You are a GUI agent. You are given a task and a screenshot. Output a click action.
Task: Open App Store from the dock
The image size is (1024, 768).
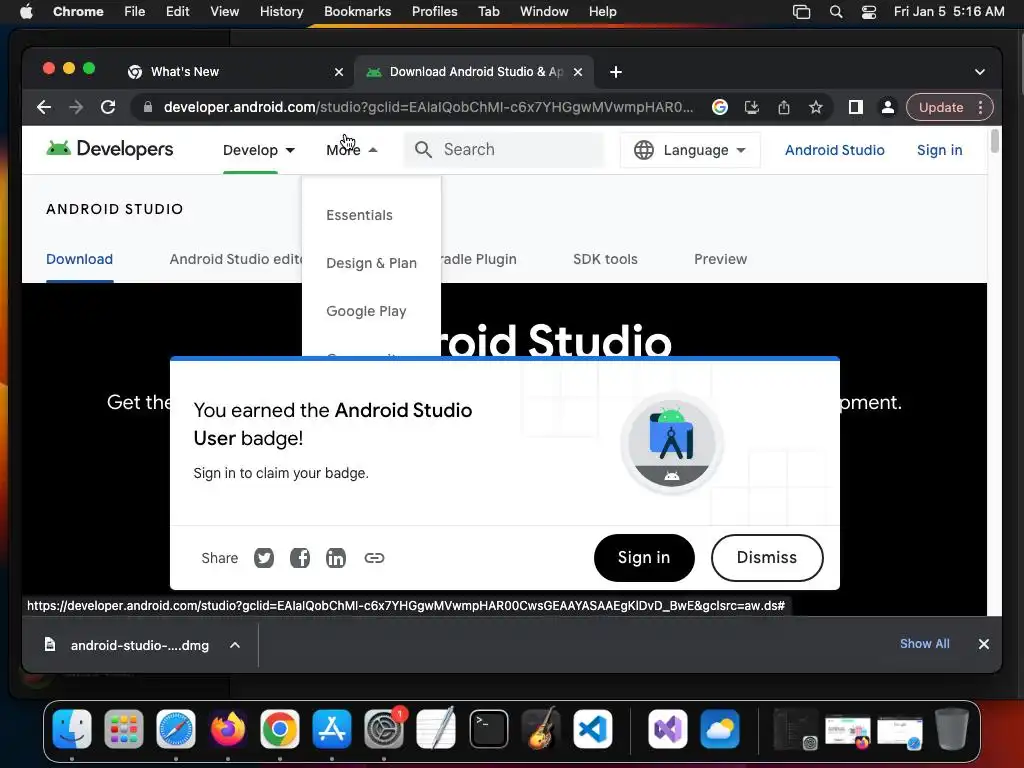click(x=332, y=729)
